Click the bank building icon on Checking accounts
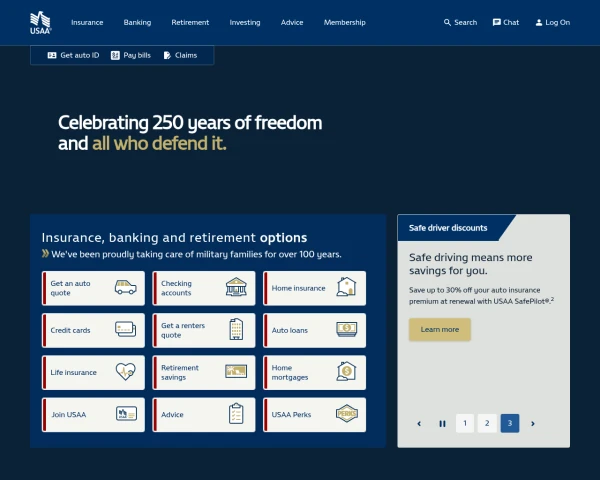 [x=236, y=287]
